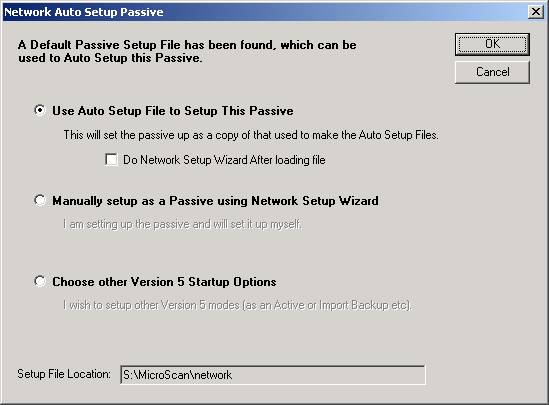This screenshot has width=549, height=405.
Task: Click the description about copying the Auto Setup Files
Action: pos(251,135)
